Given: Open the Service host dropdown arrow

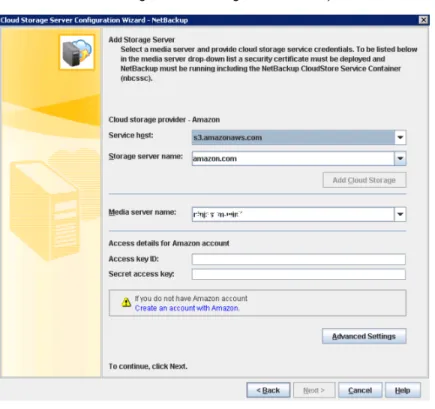Looking at the screenshot, I should (400, 137).
